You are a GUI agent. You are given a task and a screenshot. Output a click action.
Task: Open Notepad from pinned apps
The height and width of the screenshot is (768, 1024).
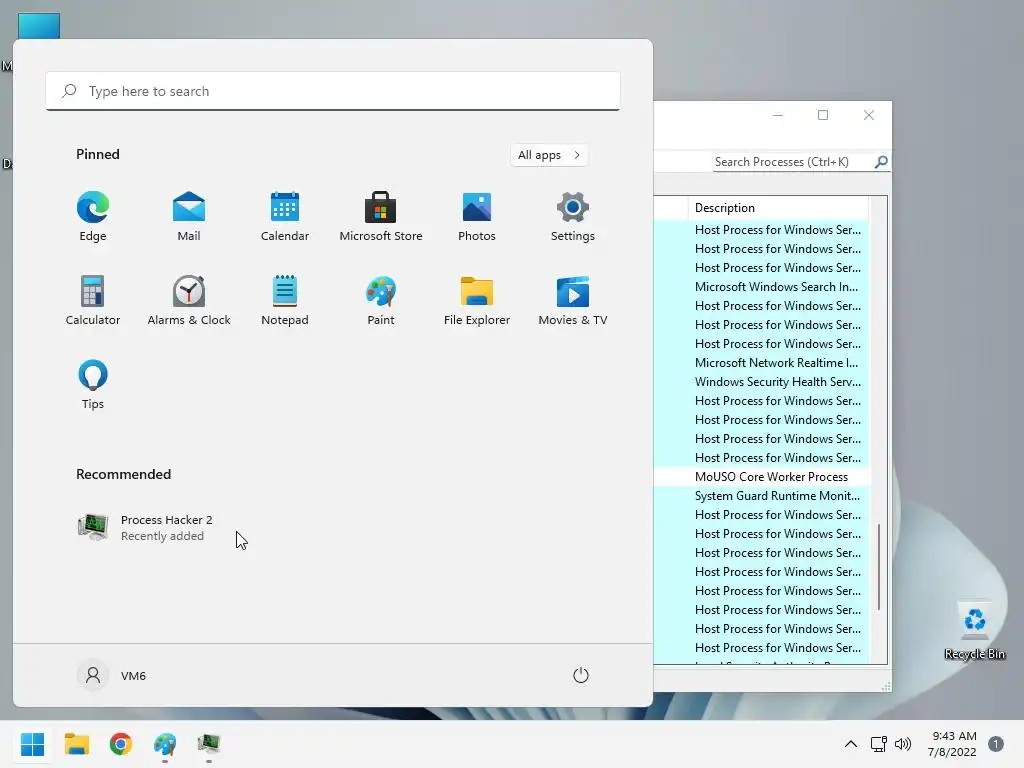(285, 300)
